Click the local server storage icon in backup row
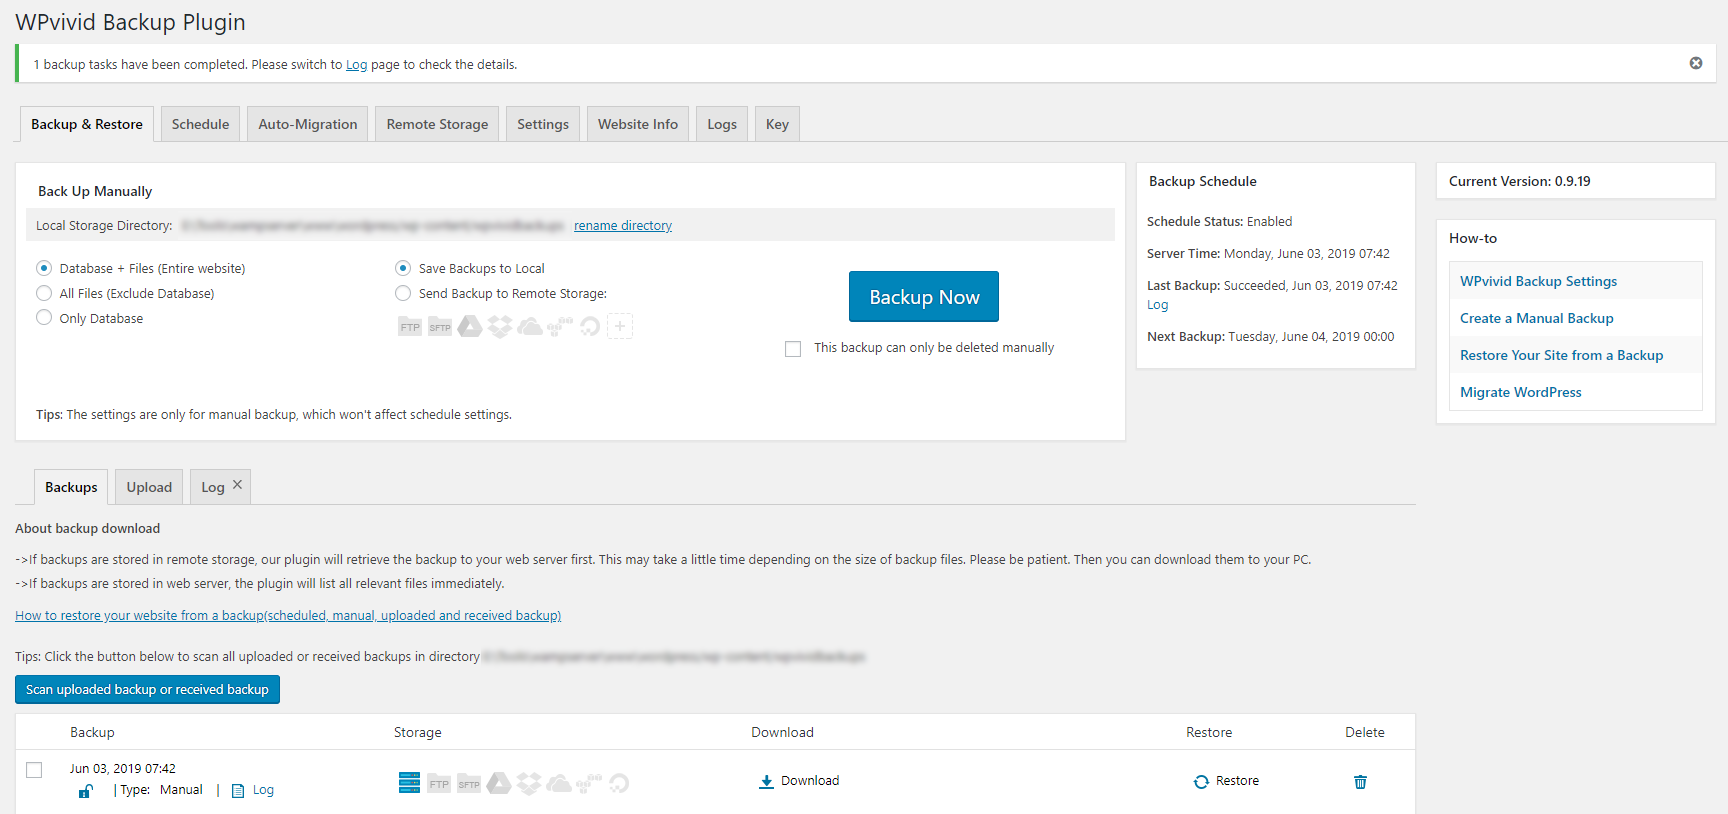The width and height of the screenshot is (1728, 814). click(409, 783)
